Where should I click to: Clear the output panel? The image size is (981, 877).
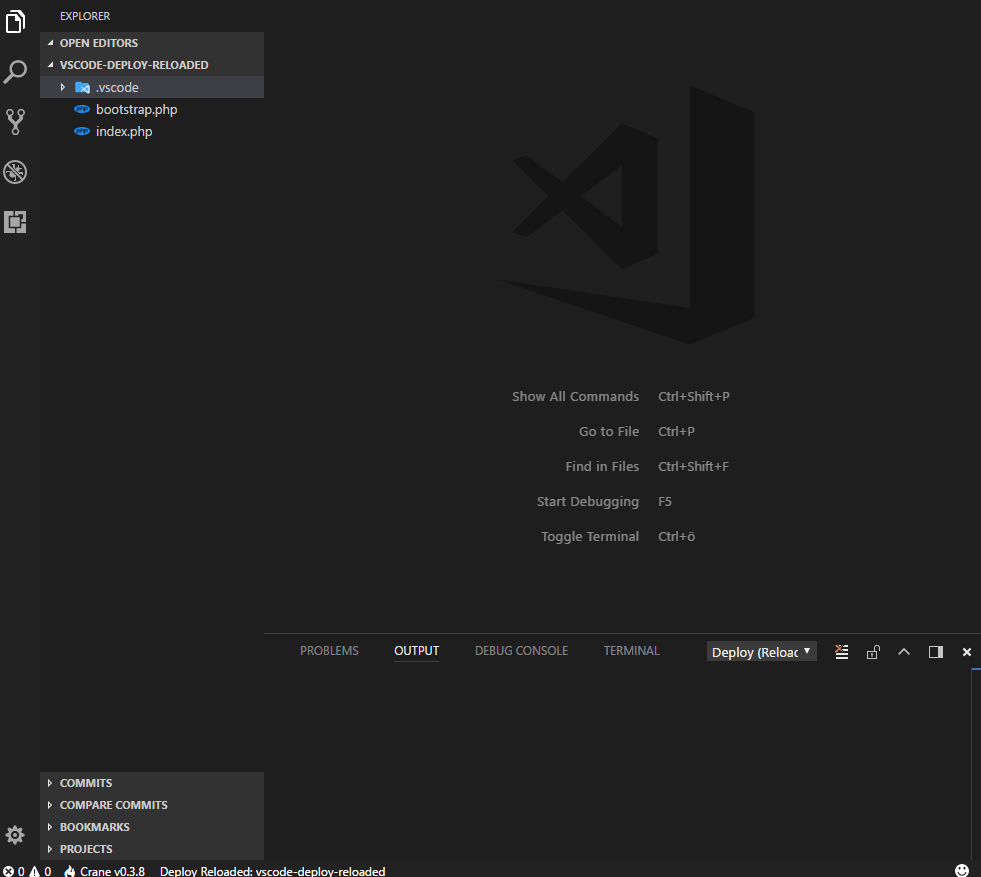coord(842,652)
